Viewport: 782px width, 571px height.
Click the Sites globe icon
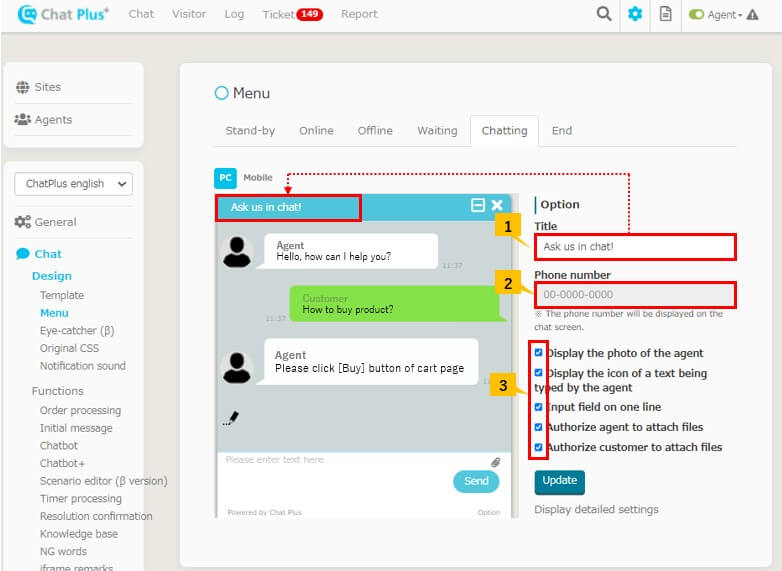tap(22, 87)
